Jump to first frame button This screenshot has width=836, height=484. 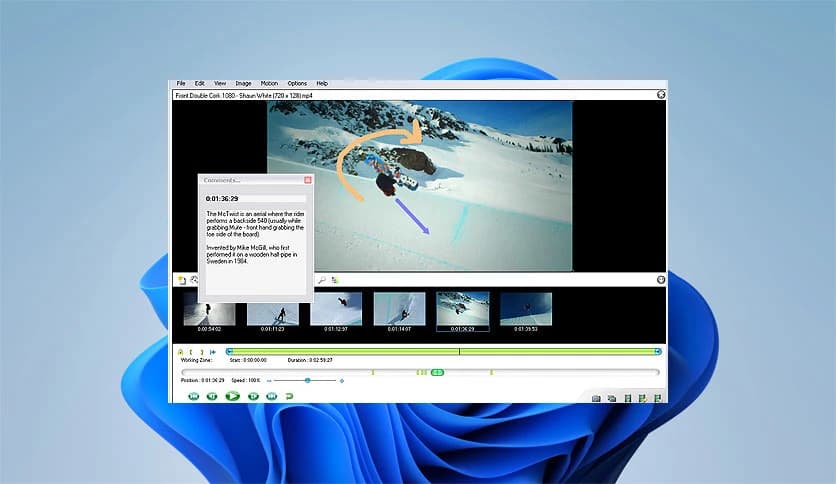tap(194, 396)
